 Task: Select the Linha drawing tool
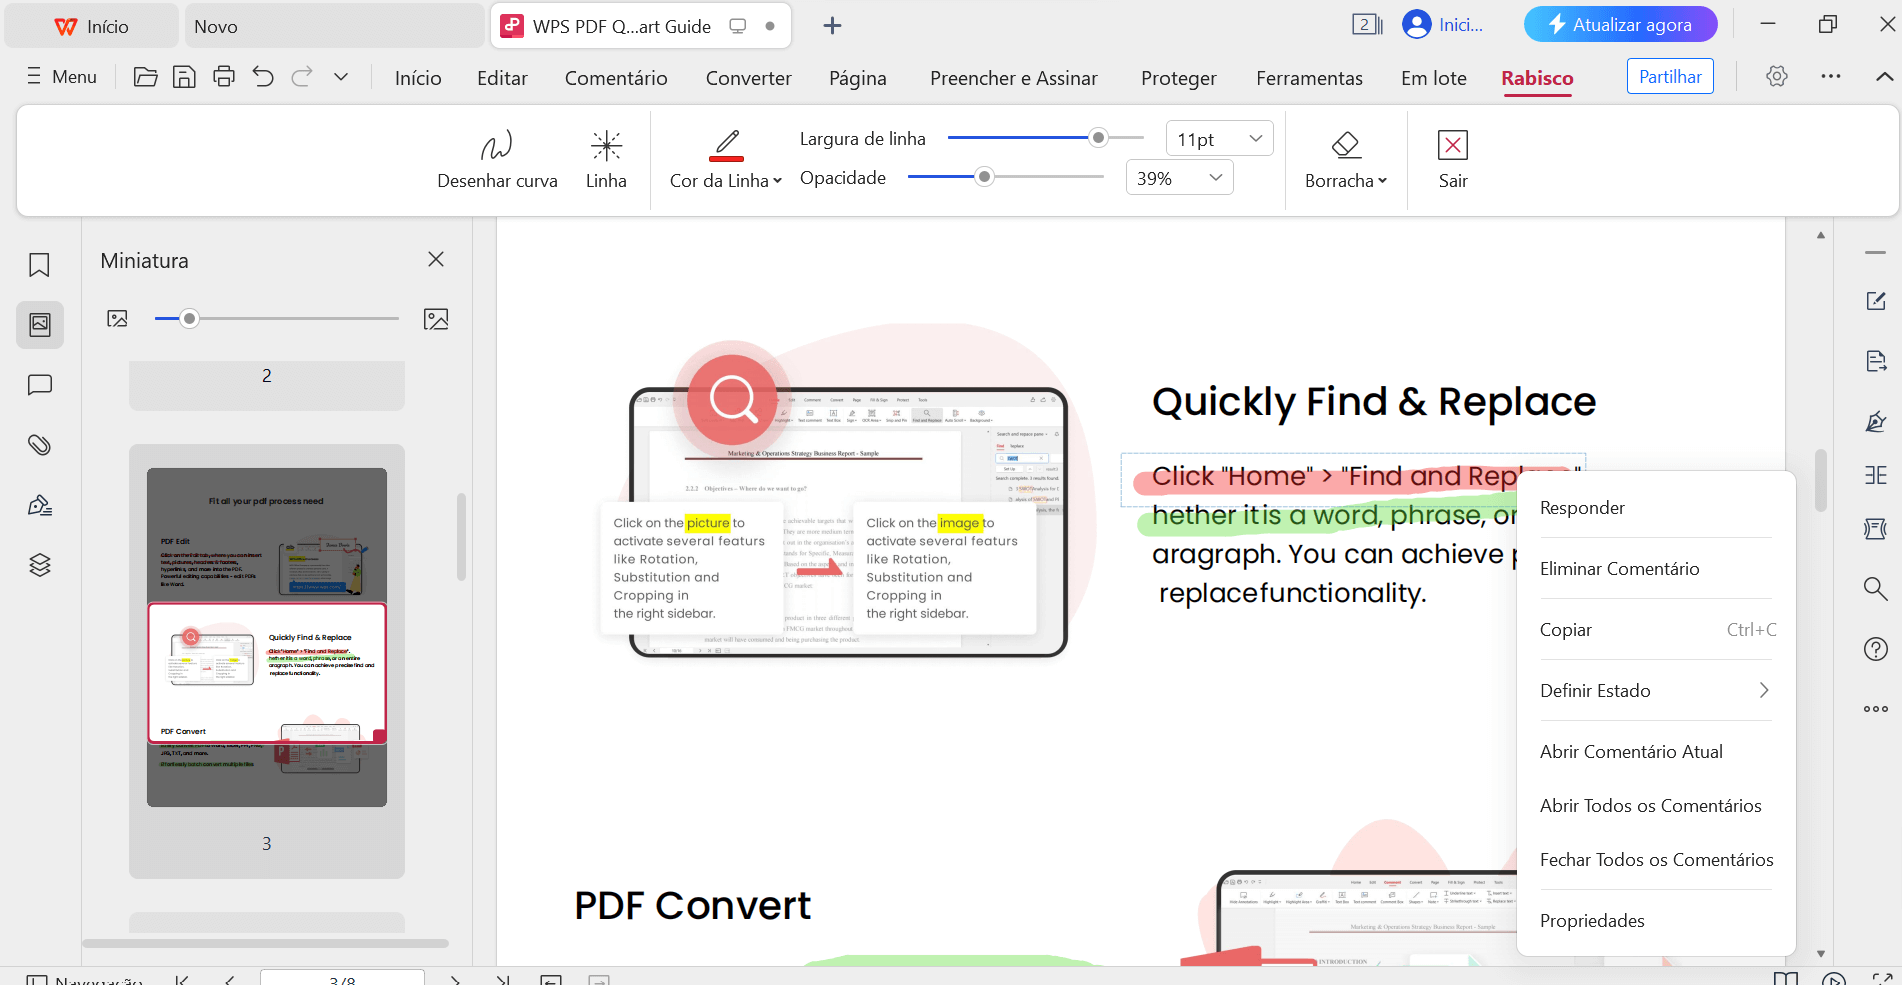tap(606, 158)
